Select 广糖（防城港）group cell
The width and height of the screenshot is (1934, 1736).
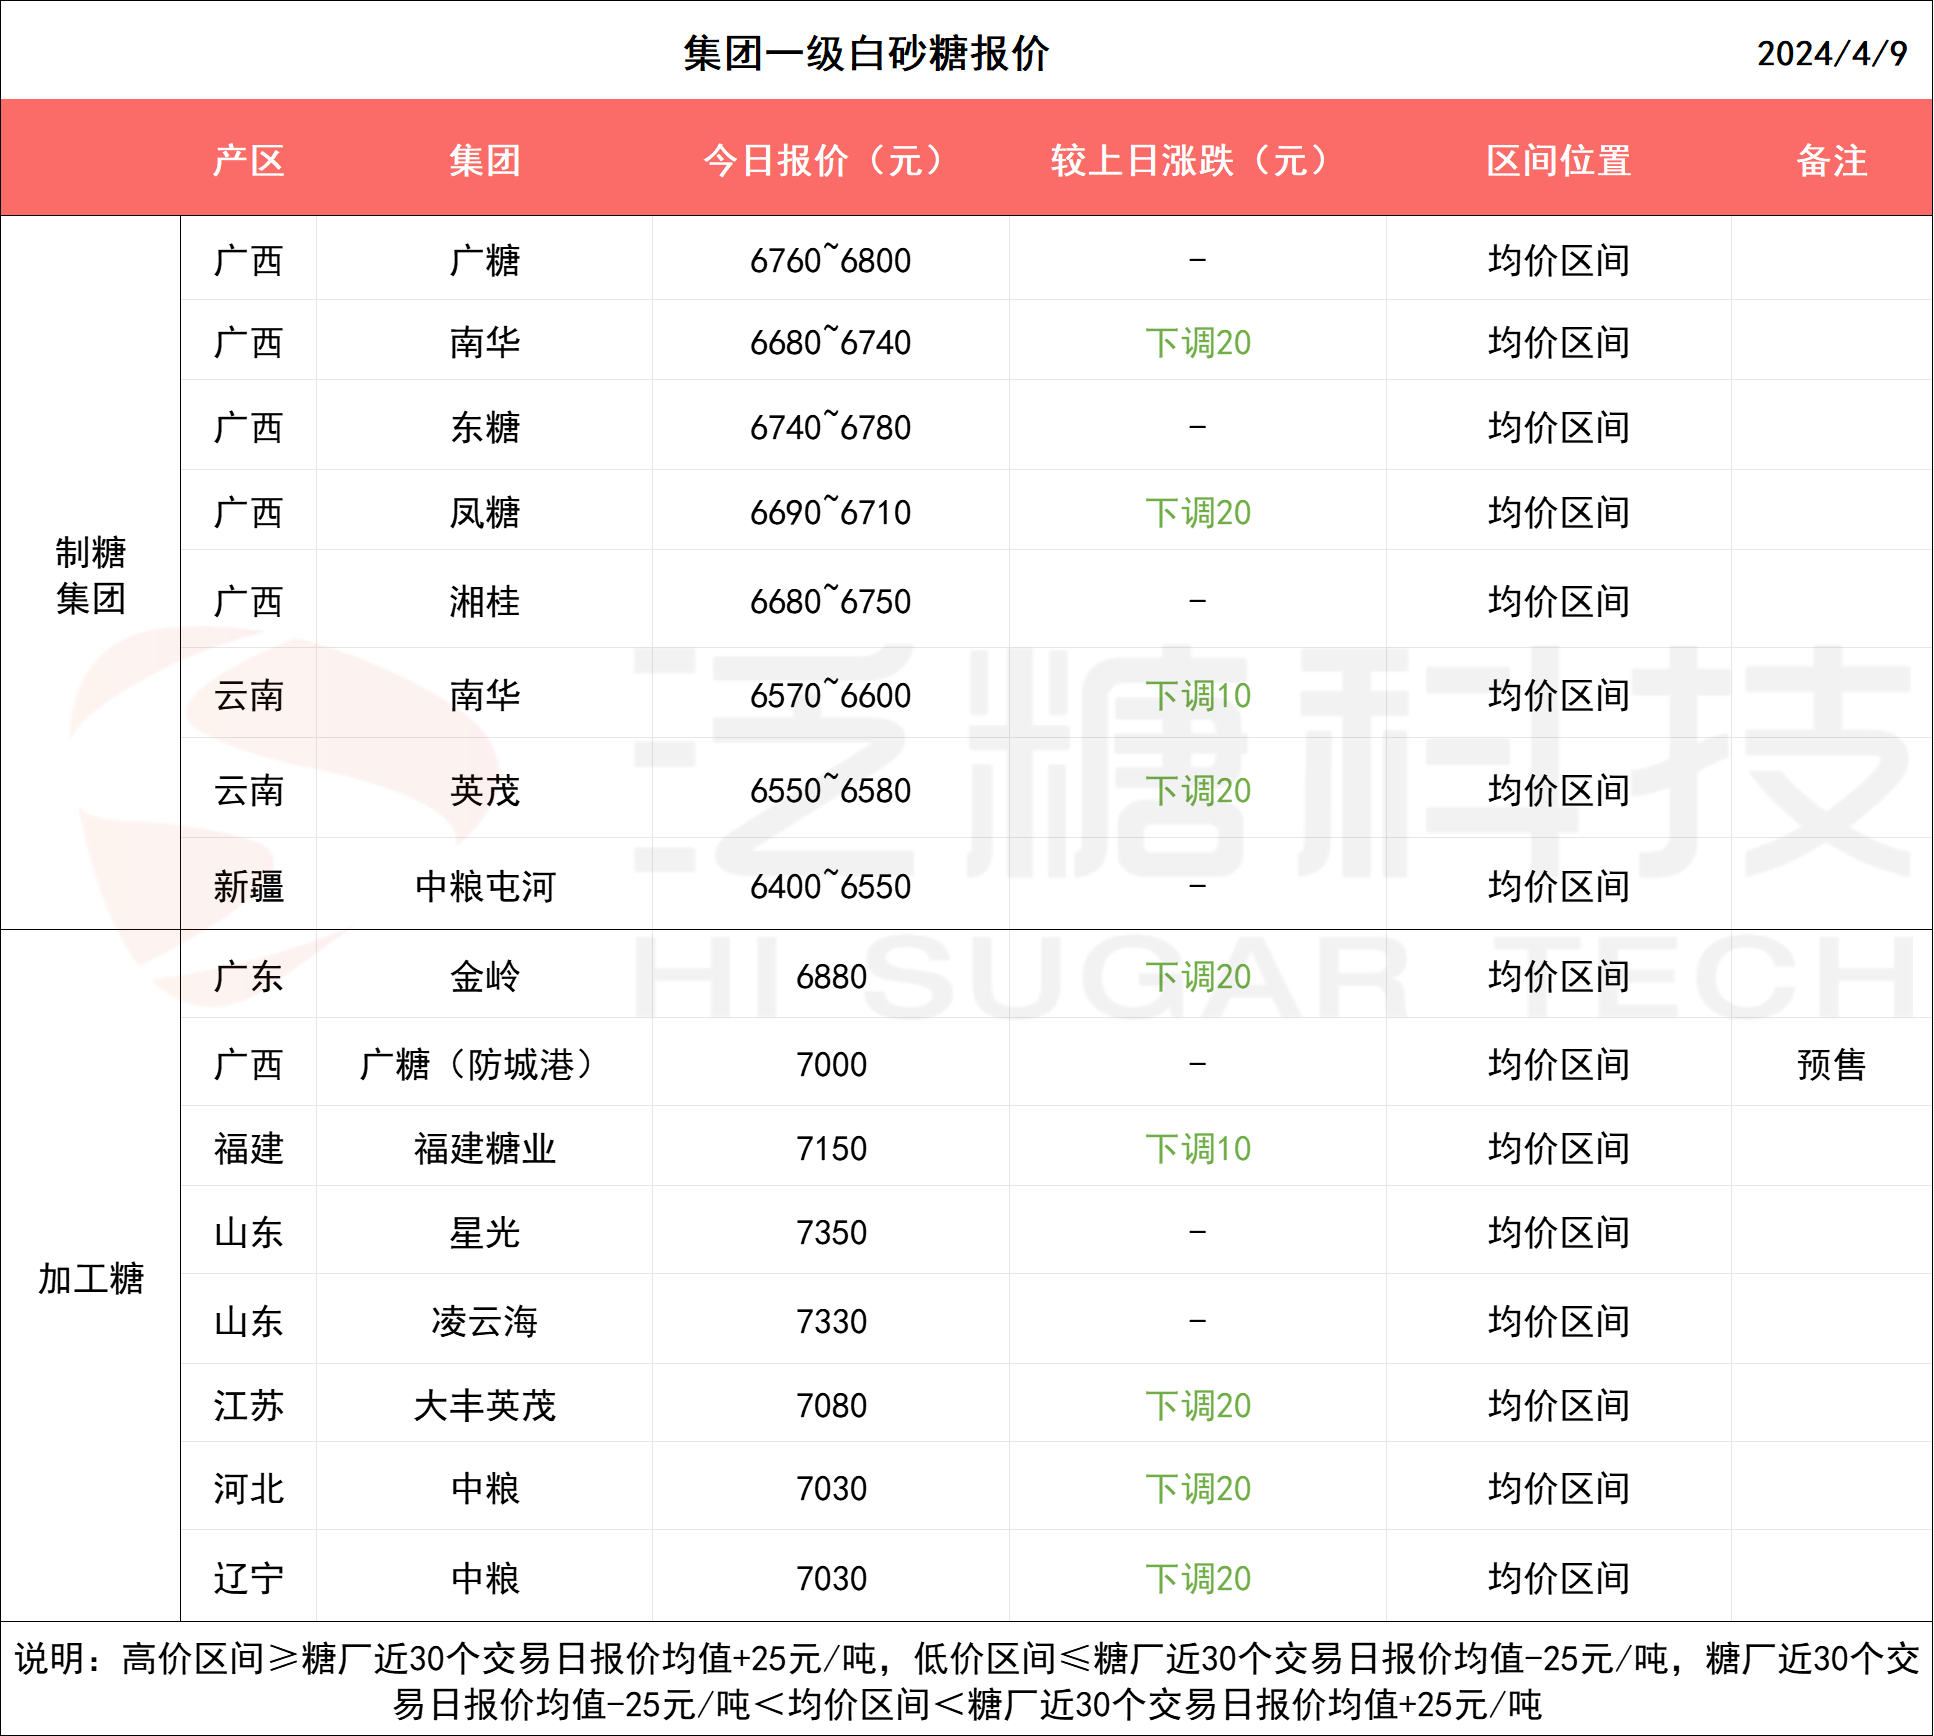pos(484,1064)
